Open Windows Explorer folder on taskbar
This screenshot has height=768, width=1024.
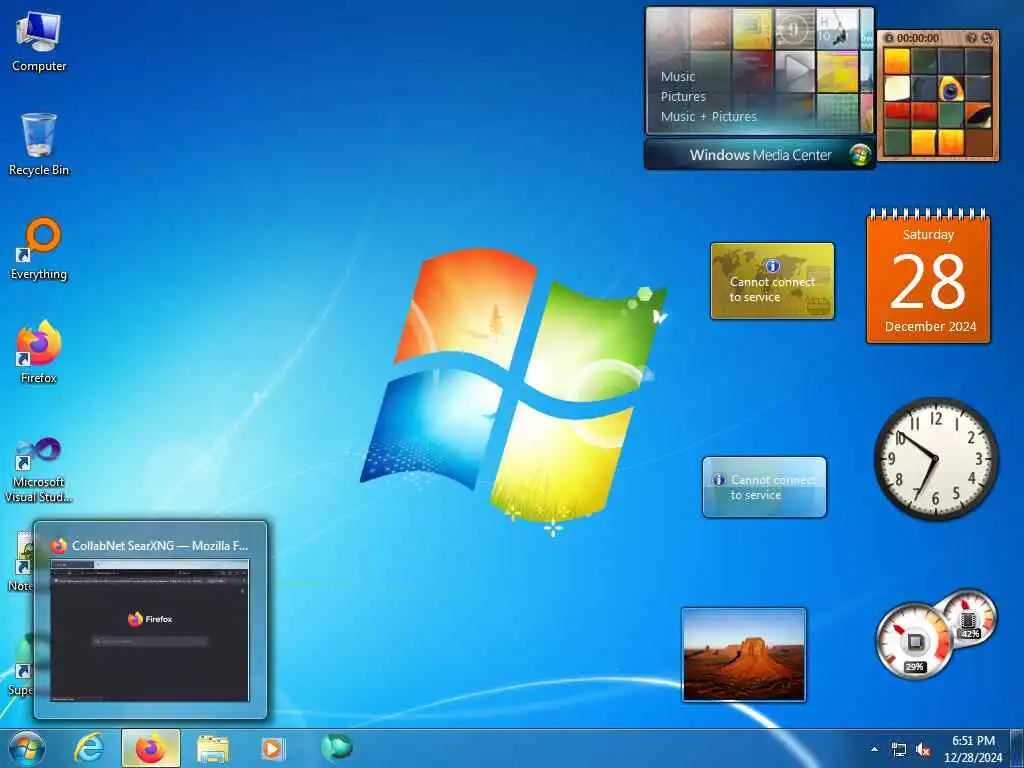point(213,749)
